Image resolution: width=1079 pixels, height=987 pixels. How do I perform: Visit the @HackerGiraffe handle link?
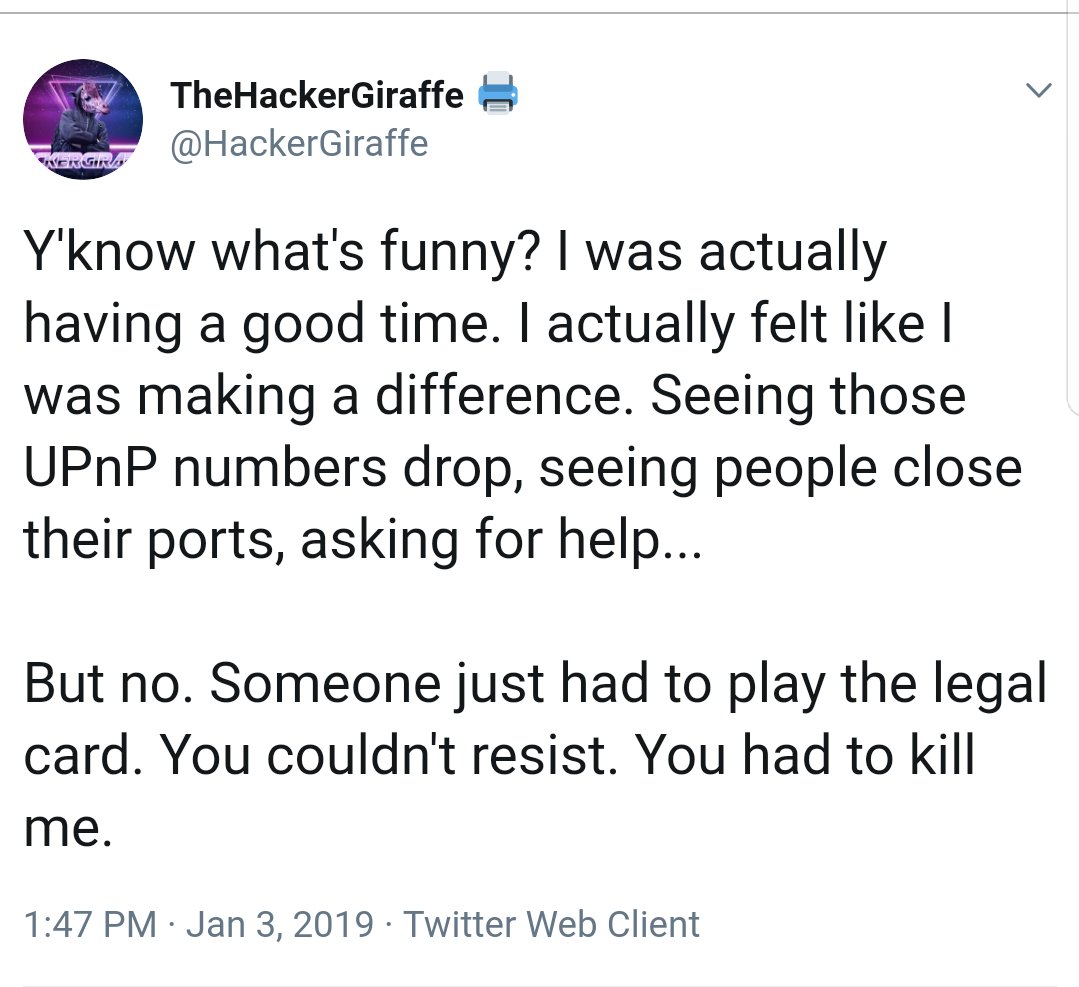click(x=299, y=143)
